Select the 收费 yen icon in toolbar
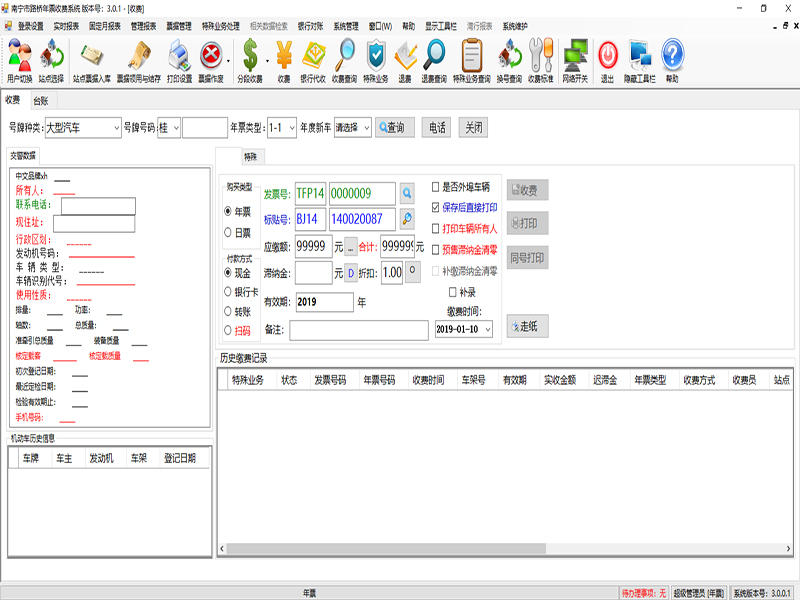Screen dimensions: 800x600 [284, 60]
